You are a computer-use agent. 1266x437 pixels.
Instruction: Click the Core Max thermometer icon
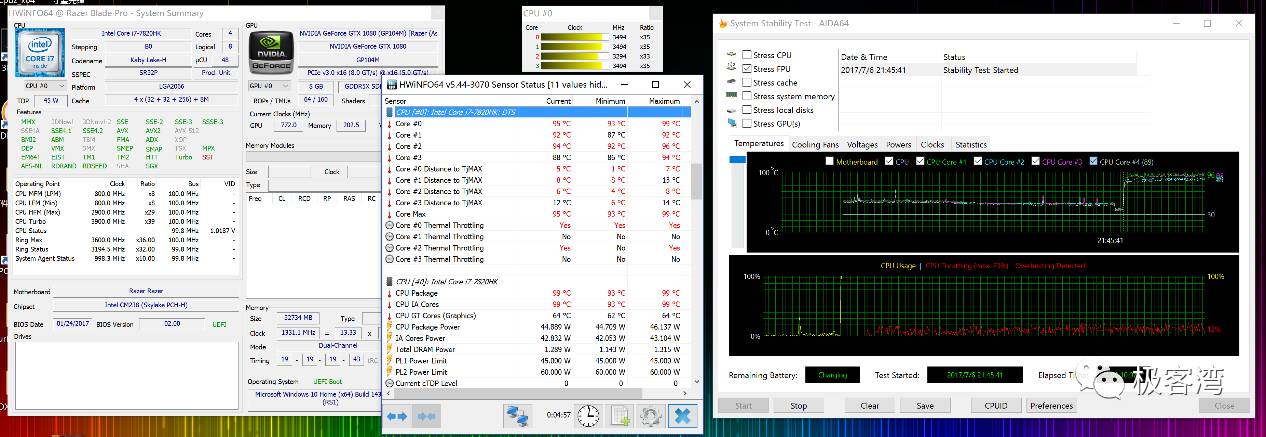pyautogui.click(x=389, y=214)
